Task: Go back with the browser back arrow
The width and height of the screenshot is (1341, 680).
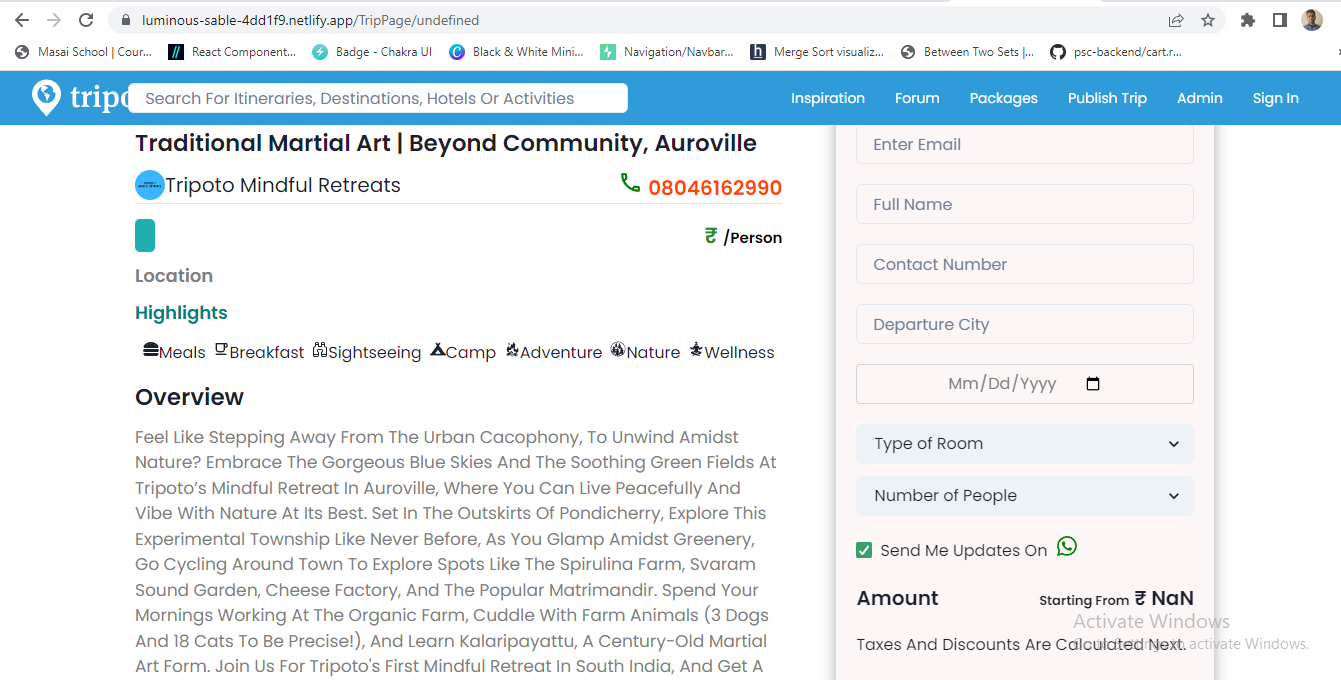Action: [x=22, y=20]
